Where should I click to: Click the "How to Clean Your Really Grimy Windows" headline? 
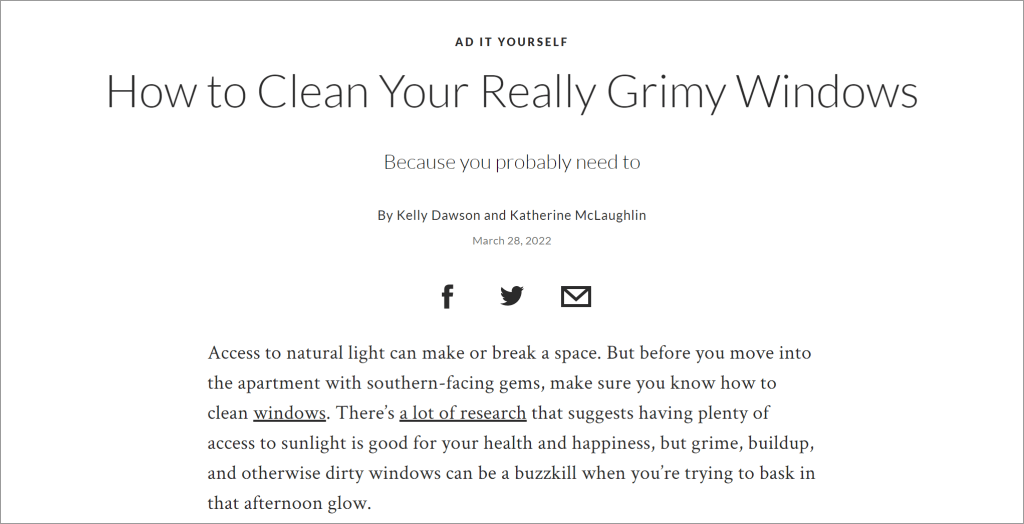point(511,92)
